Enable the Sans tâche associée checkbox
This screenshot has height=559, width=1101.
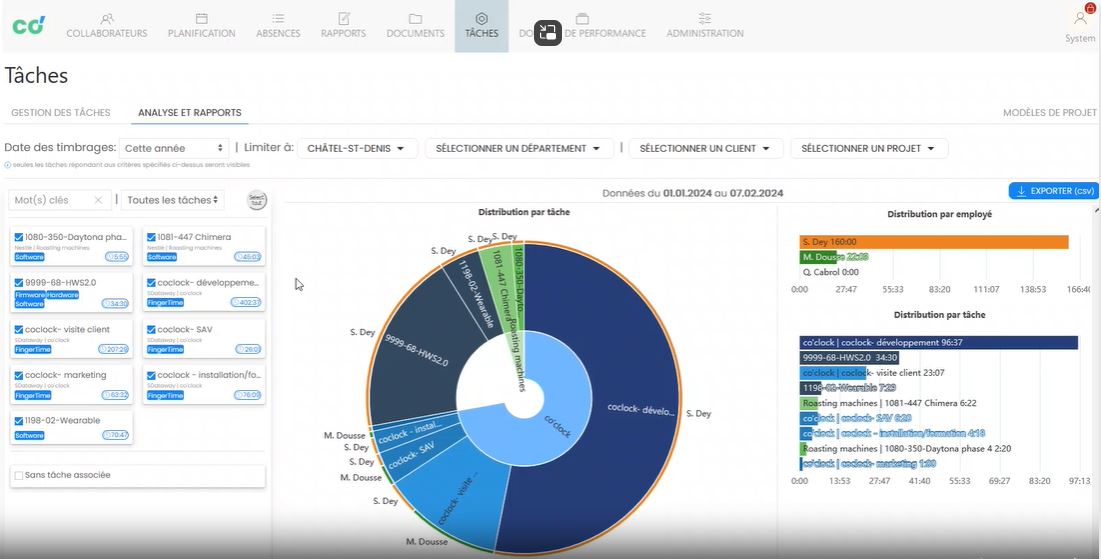[x=19, y=475]
